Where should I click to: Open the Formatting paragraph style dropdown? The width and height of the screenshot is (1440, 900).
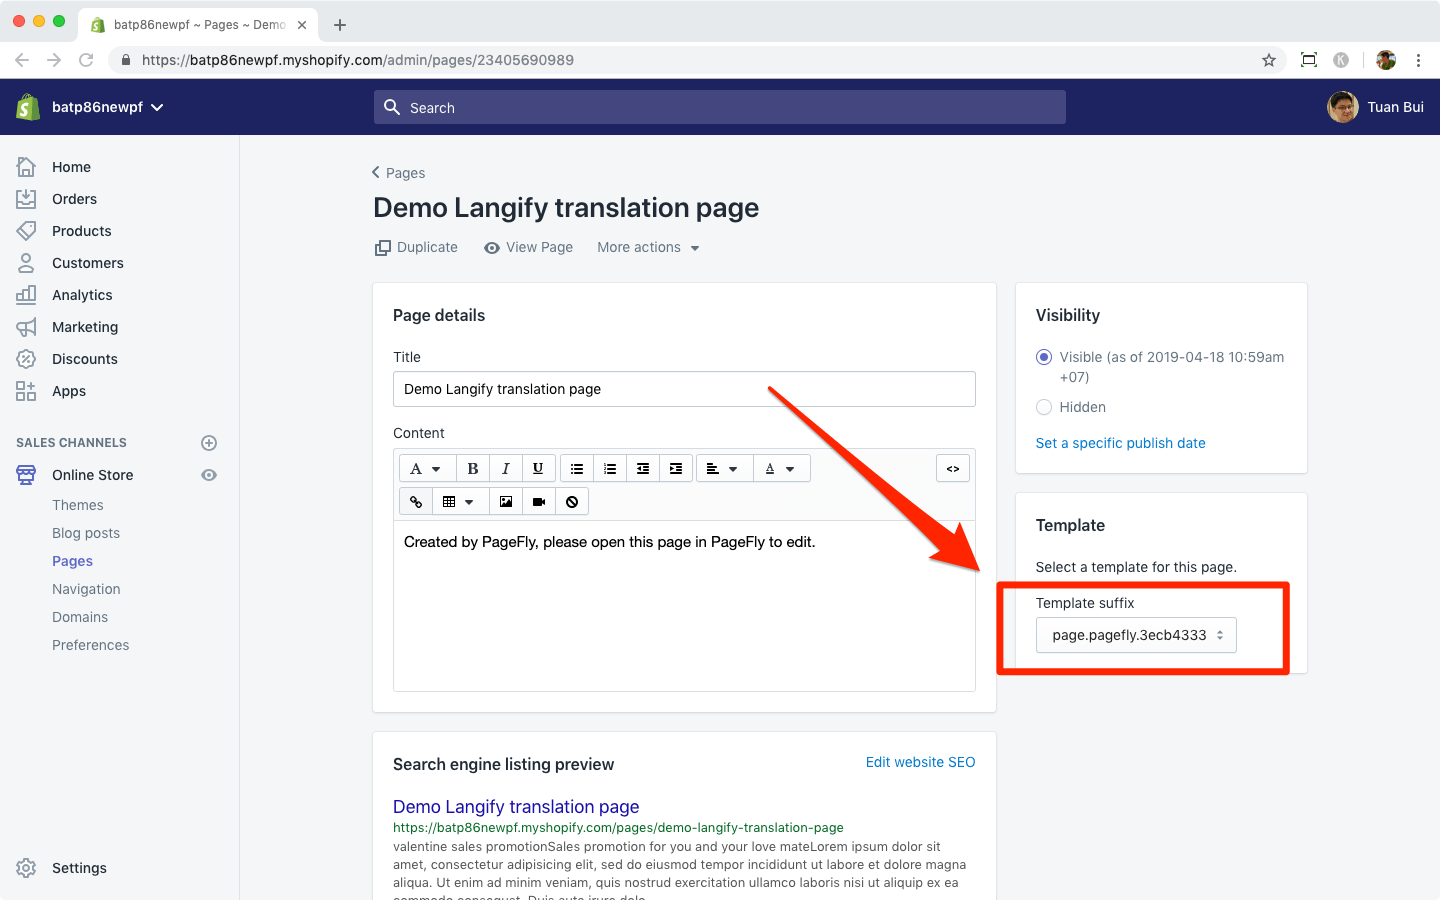[x=427, y=469]
